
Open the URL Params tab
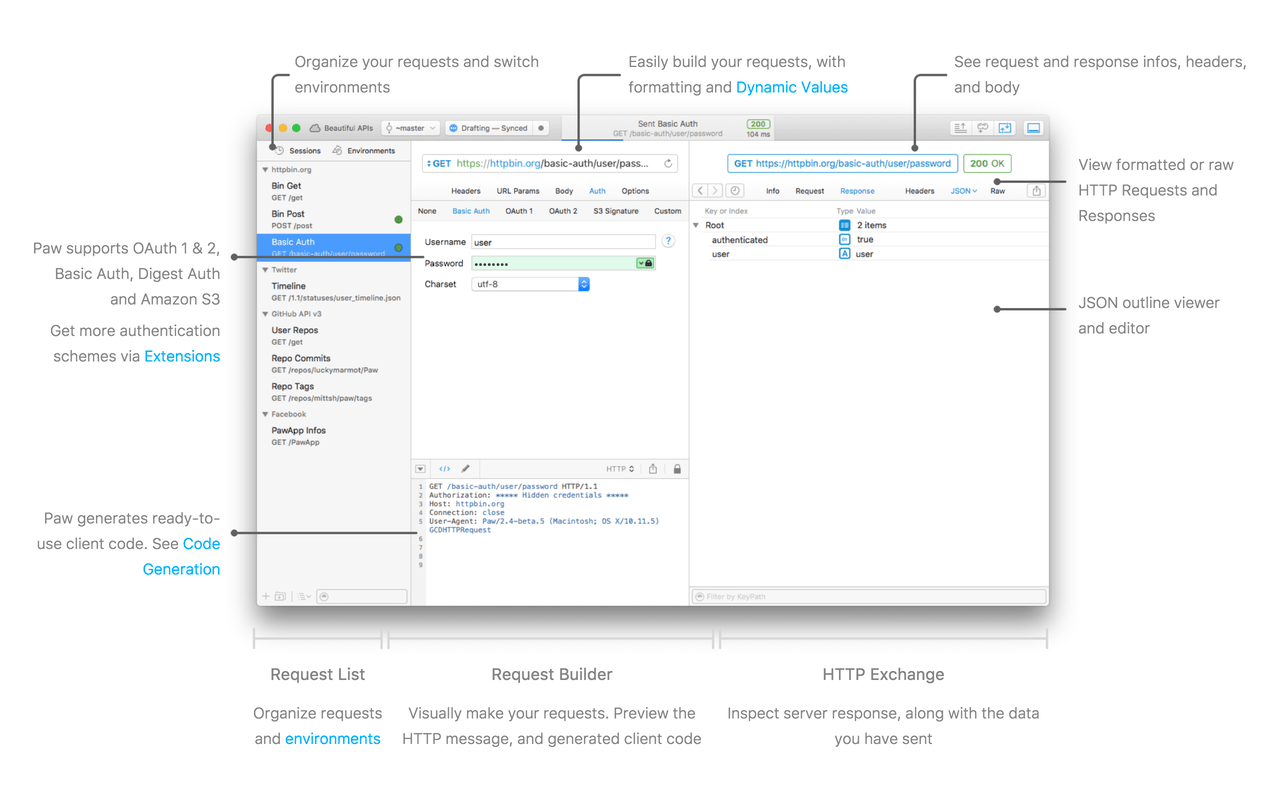coord(518,191)
